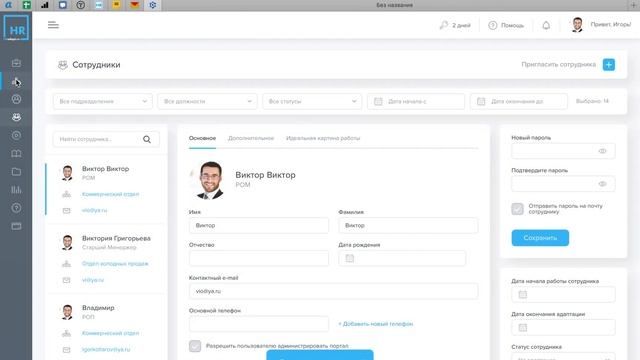This screenshot has height=360, width=640.
Task: Expand the Все подразделения dropdown
Action: [x=103, y=101]
